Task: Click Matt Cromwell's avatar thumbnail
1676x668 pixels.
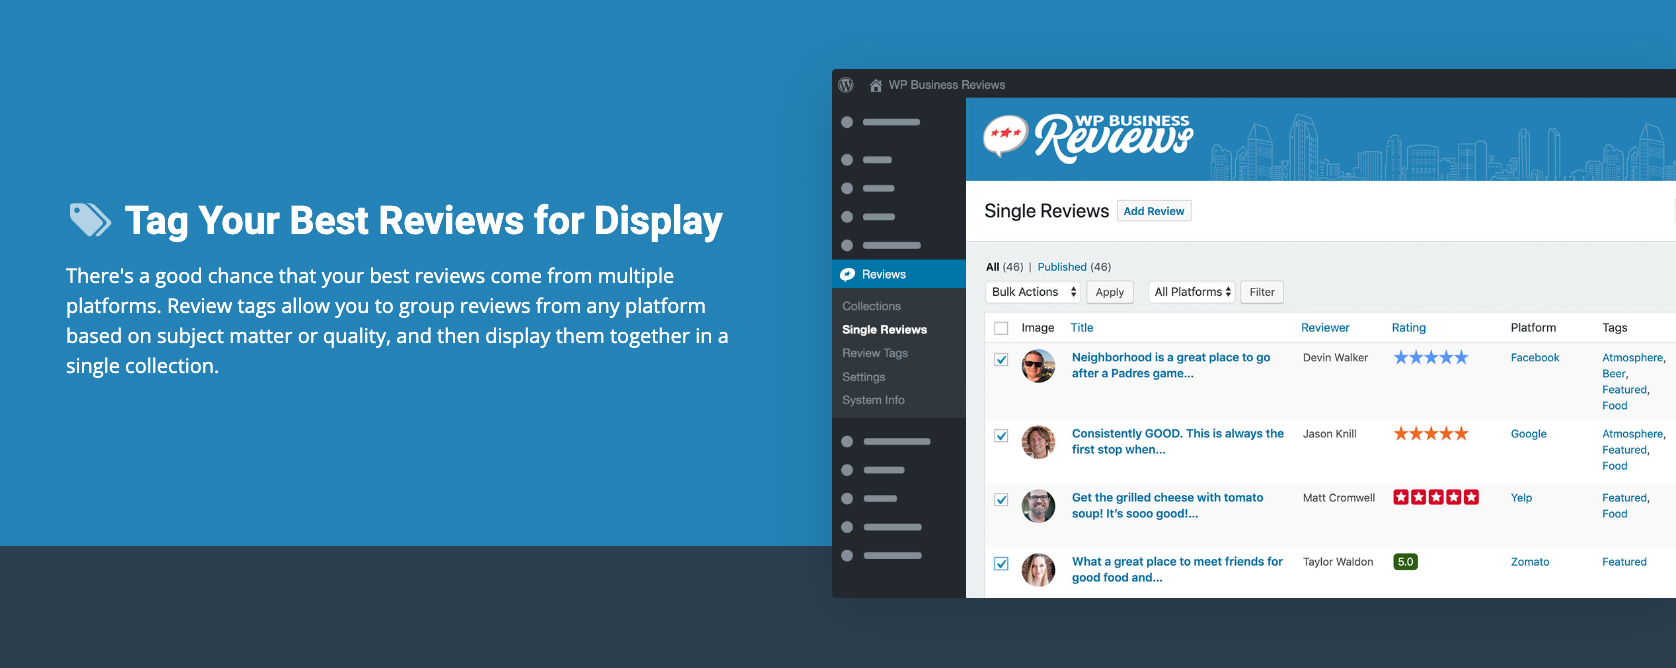Action: tap(1038, 506)
